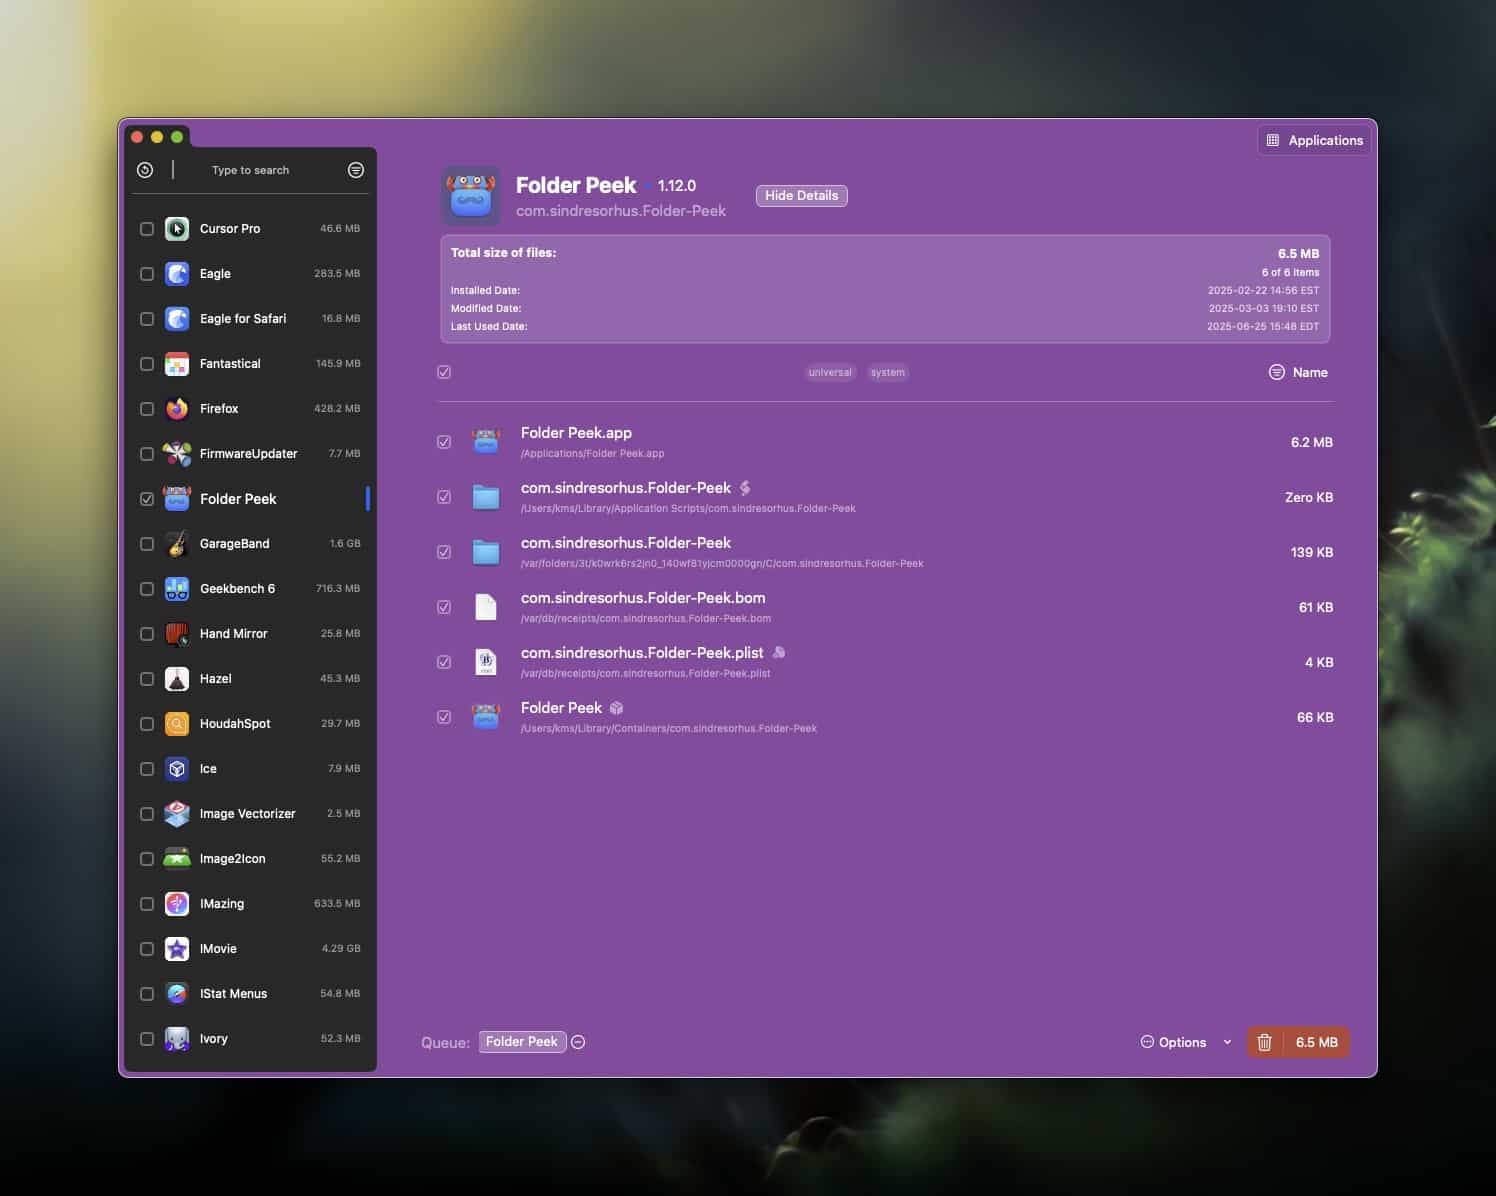Screen dimensions: 1496x1196
Task: Open the Applications view menu
Action: click(x=1314, y=140)
